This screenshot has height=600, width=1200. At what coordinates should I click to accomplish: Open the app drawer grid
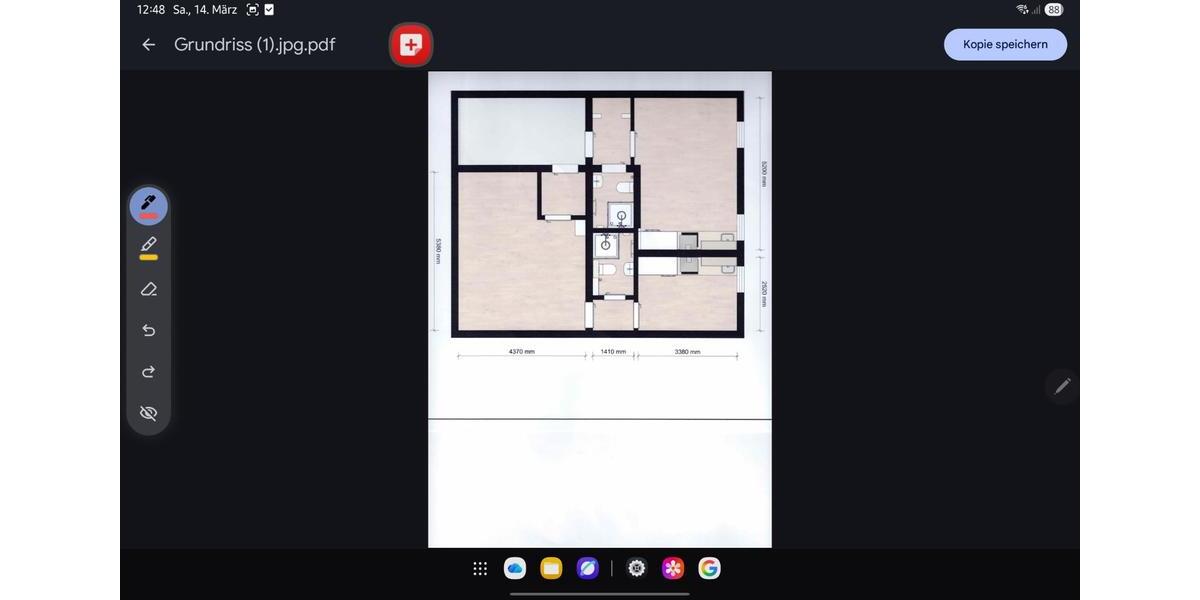[x=480, y=568]
